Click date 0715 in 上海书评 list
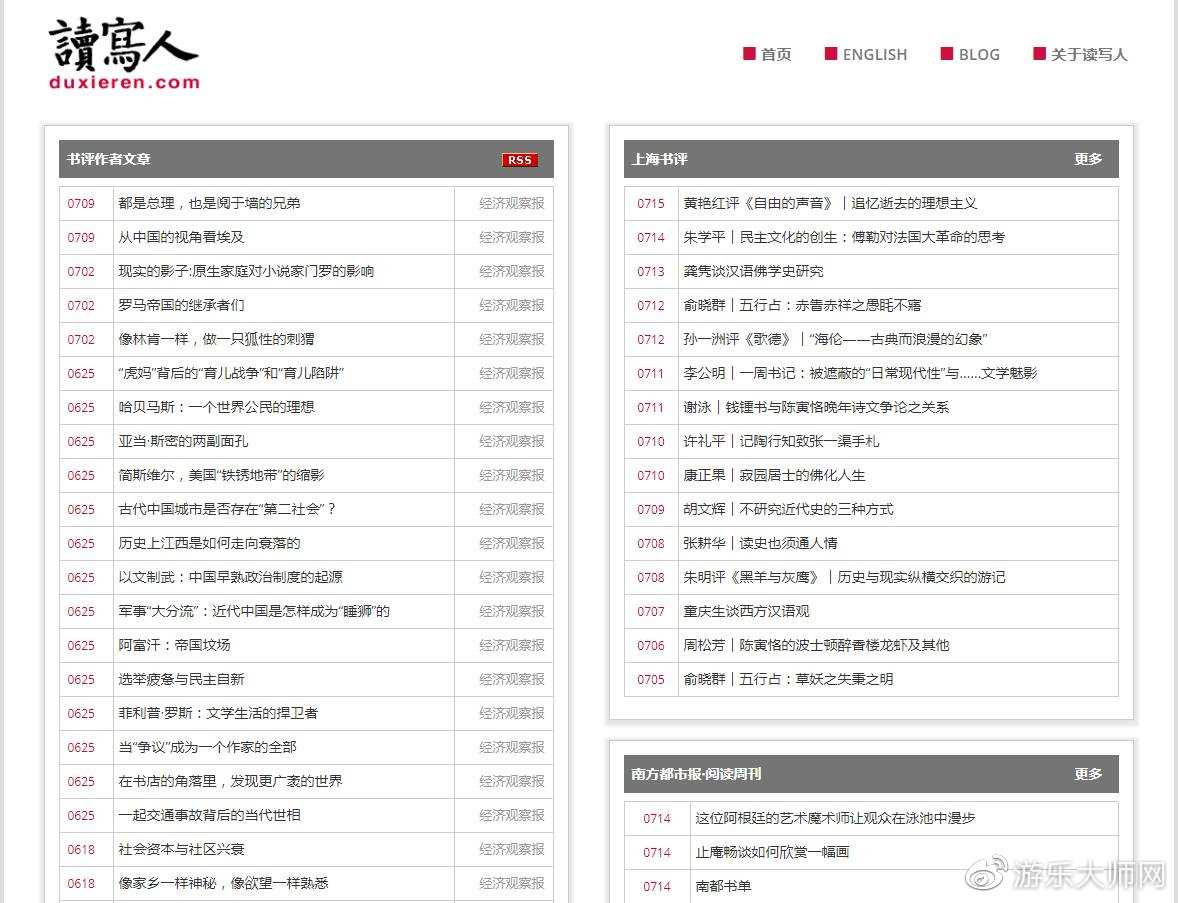 click(651, 204)
